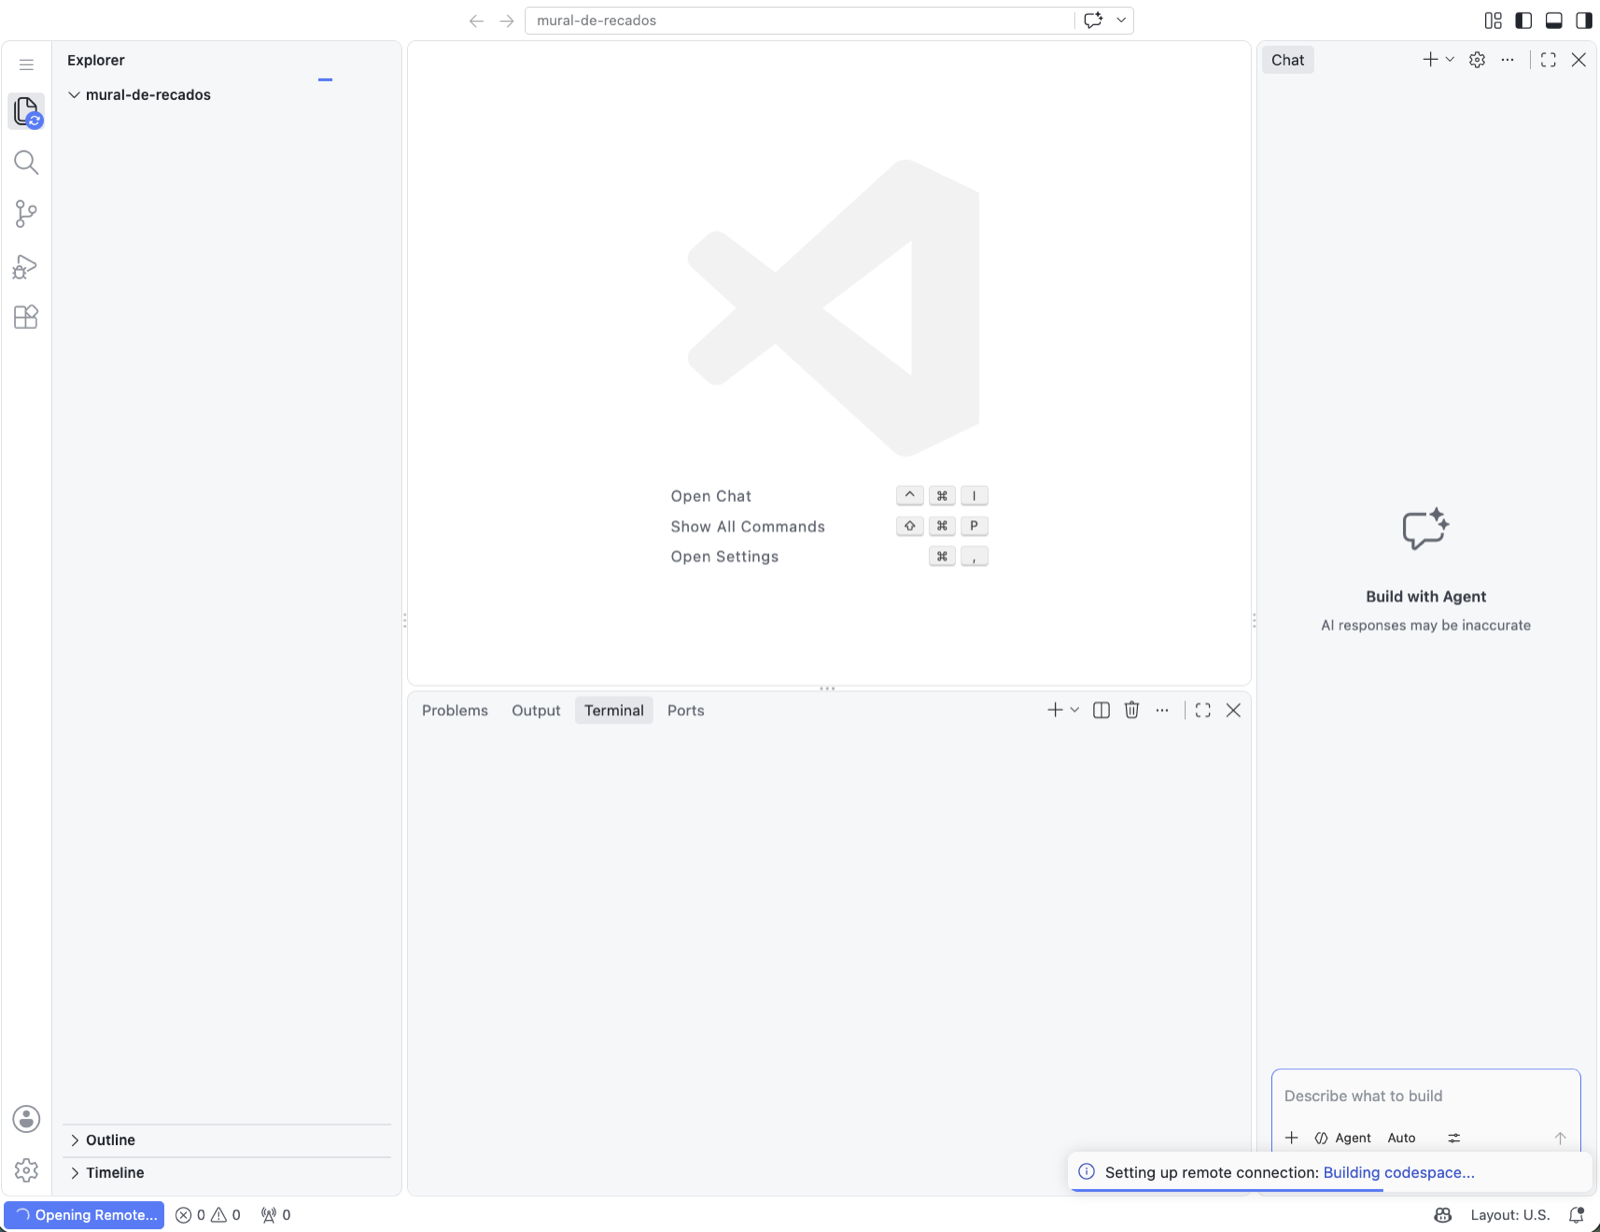1600x1232 pixels.
Task: Maximize the terminal panel size
Action: click(x=1203, y=710)
